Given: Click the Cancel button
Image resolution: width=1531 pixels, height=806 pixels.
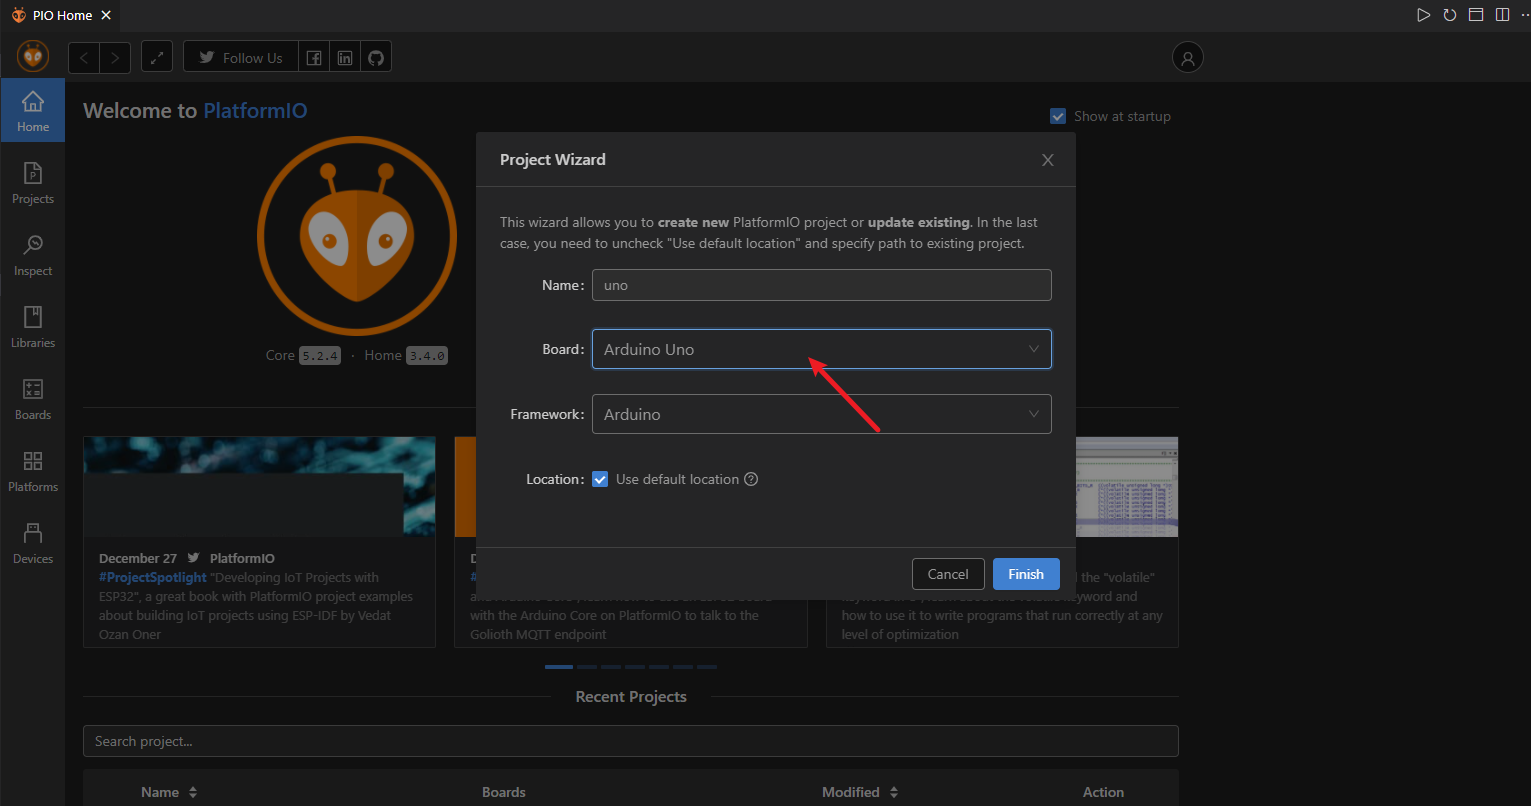Looking at the screenshot, I should point(948,574).
